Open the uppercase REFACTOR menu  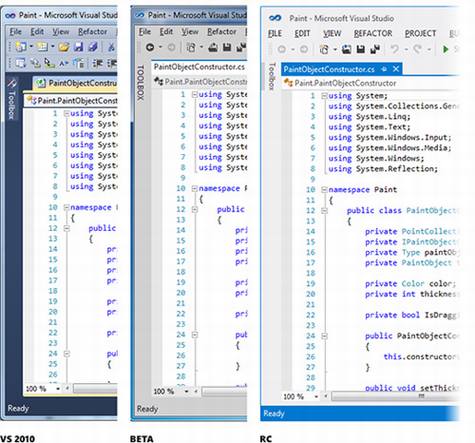(373, 33)
